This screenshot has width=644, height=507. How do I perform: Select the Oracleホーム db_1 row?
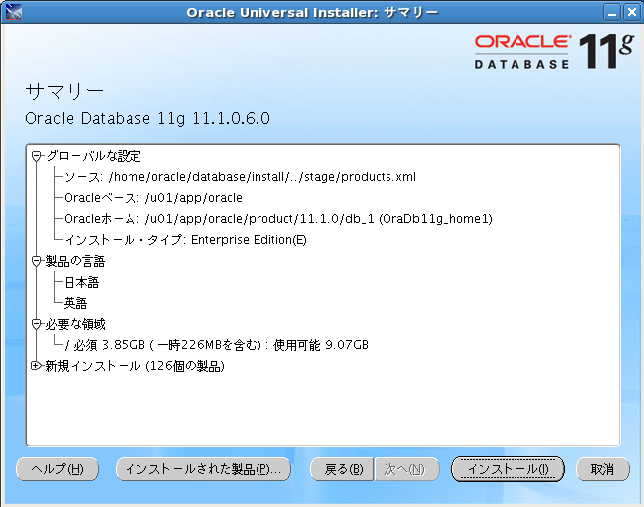coord(278,219)
